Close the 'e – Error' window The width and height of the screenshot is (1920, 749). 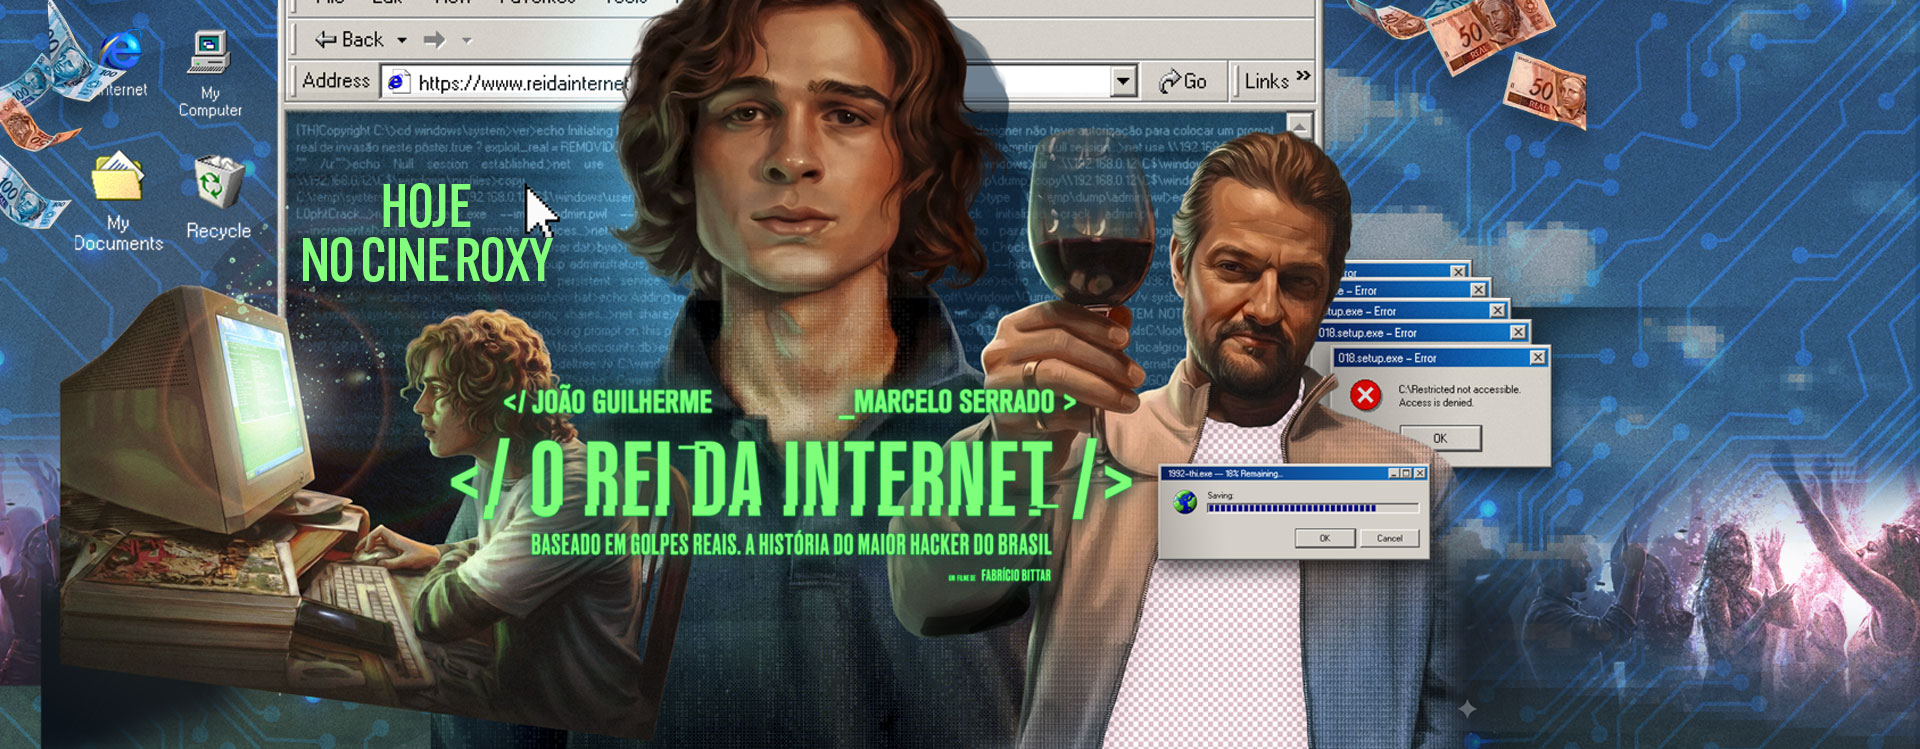(x=1479, y=290)
